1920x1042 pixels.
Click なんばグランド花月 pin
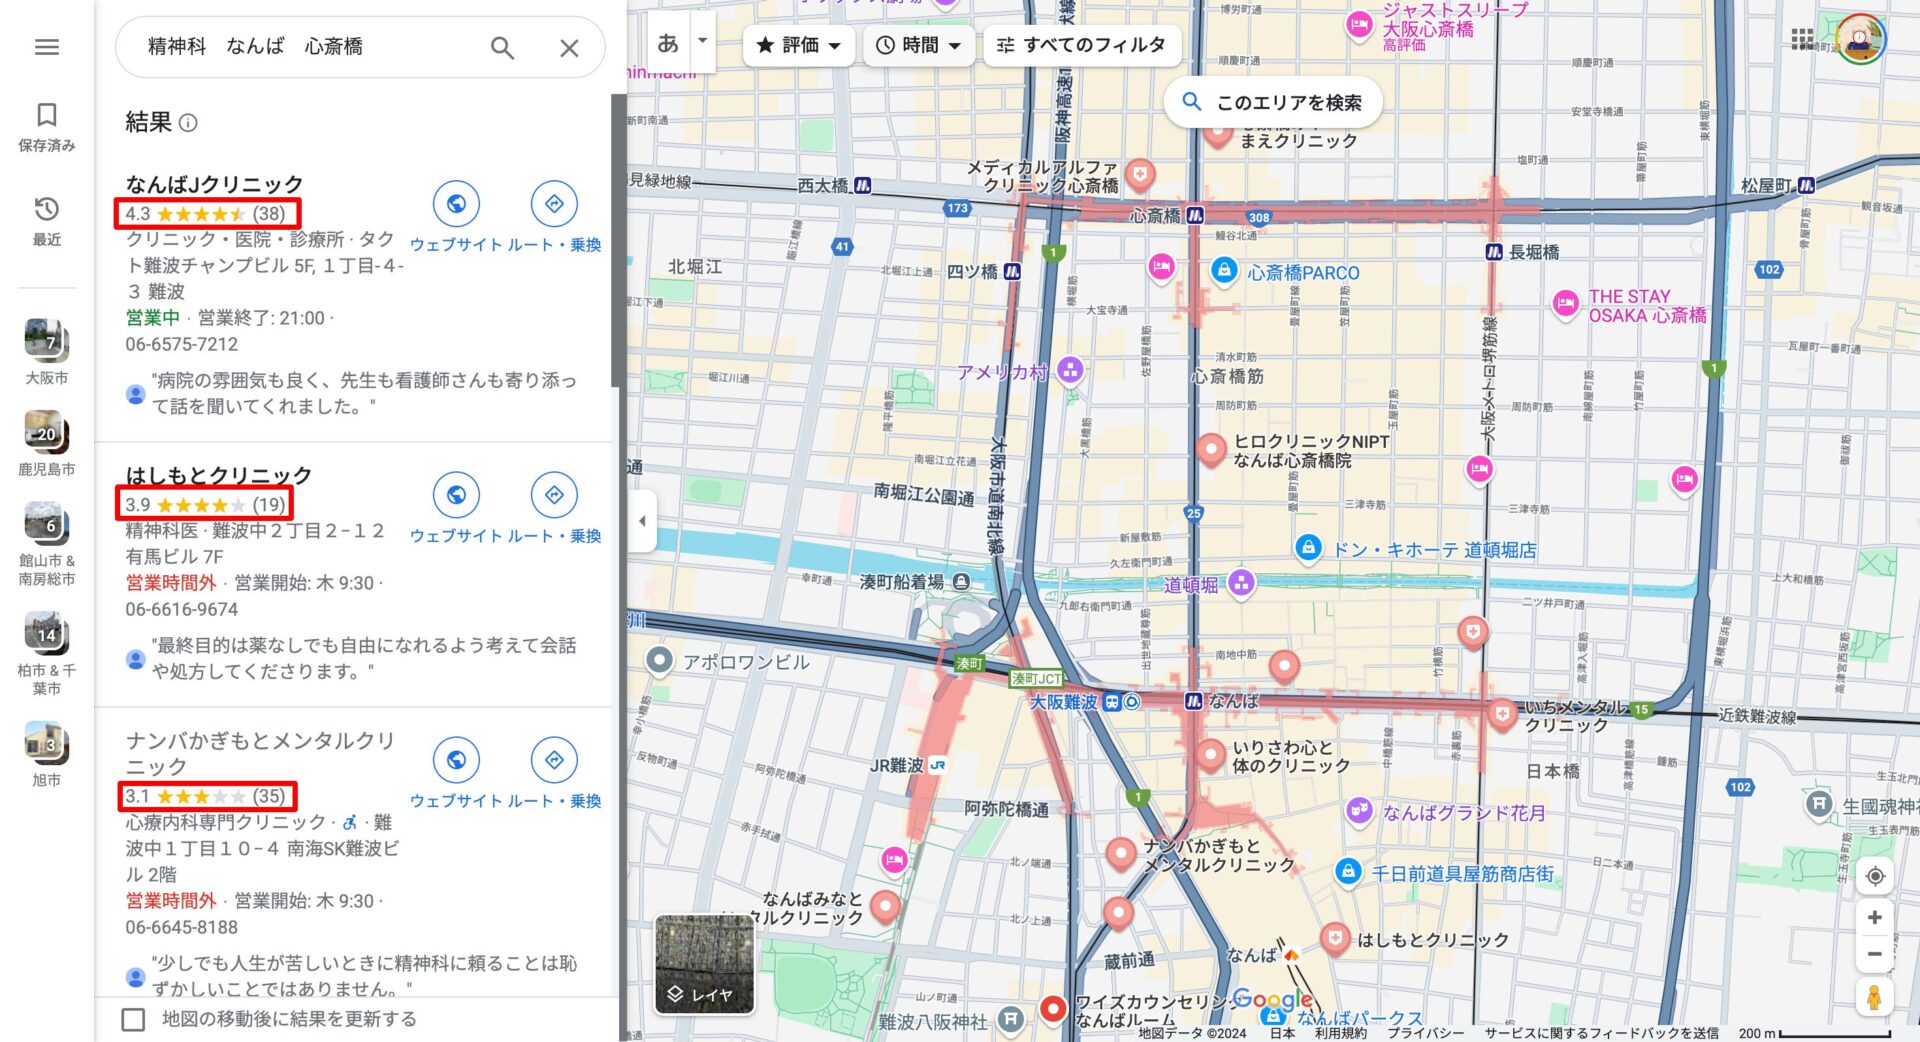click(x=1358, y=810)
